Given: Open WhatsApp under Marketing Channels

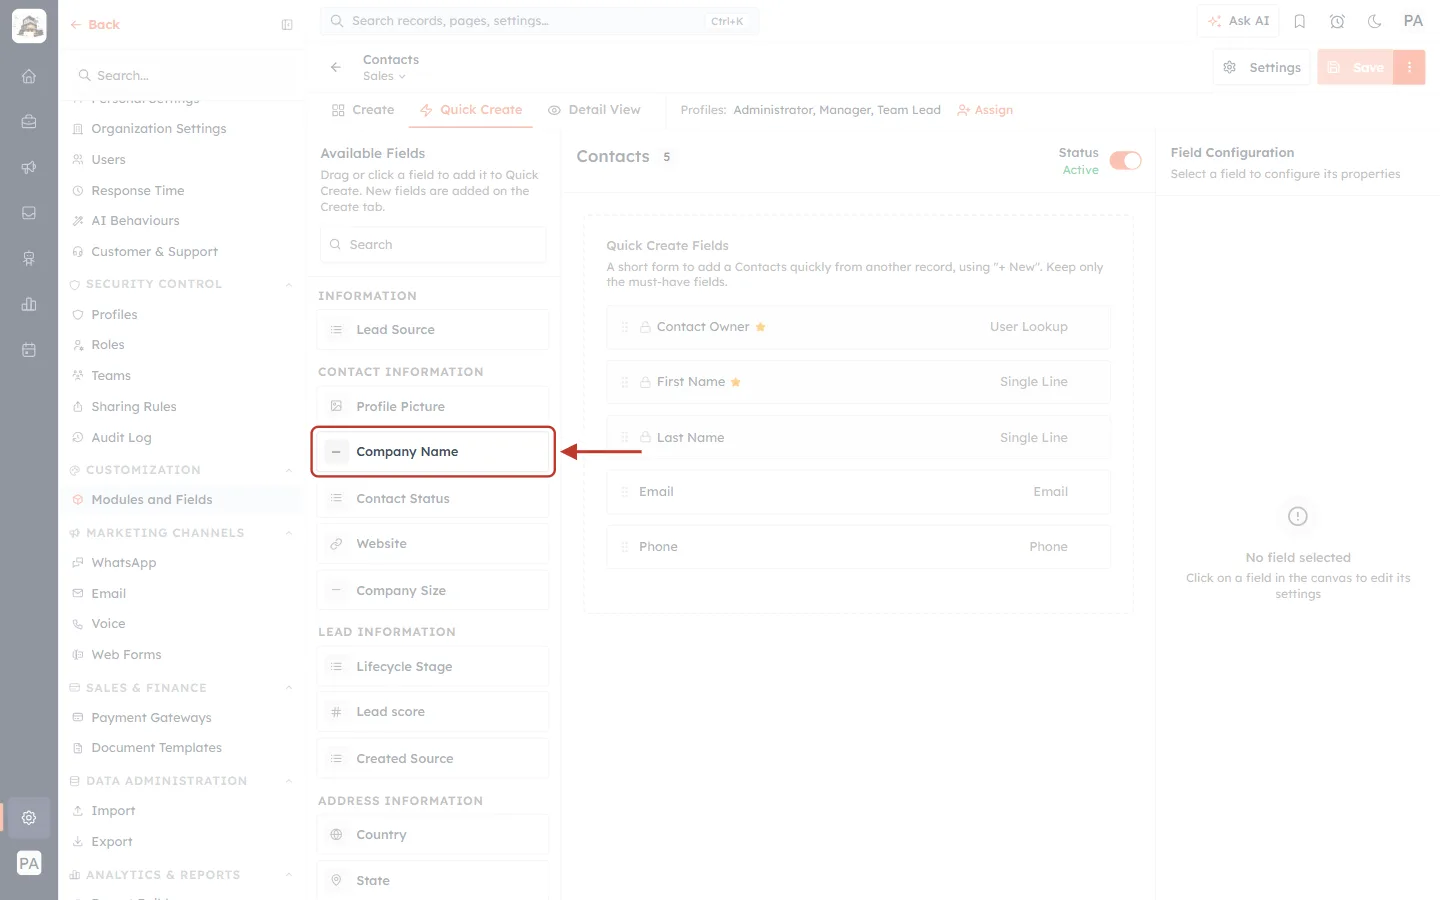Looking at the screenshot, I should point(124,563).
